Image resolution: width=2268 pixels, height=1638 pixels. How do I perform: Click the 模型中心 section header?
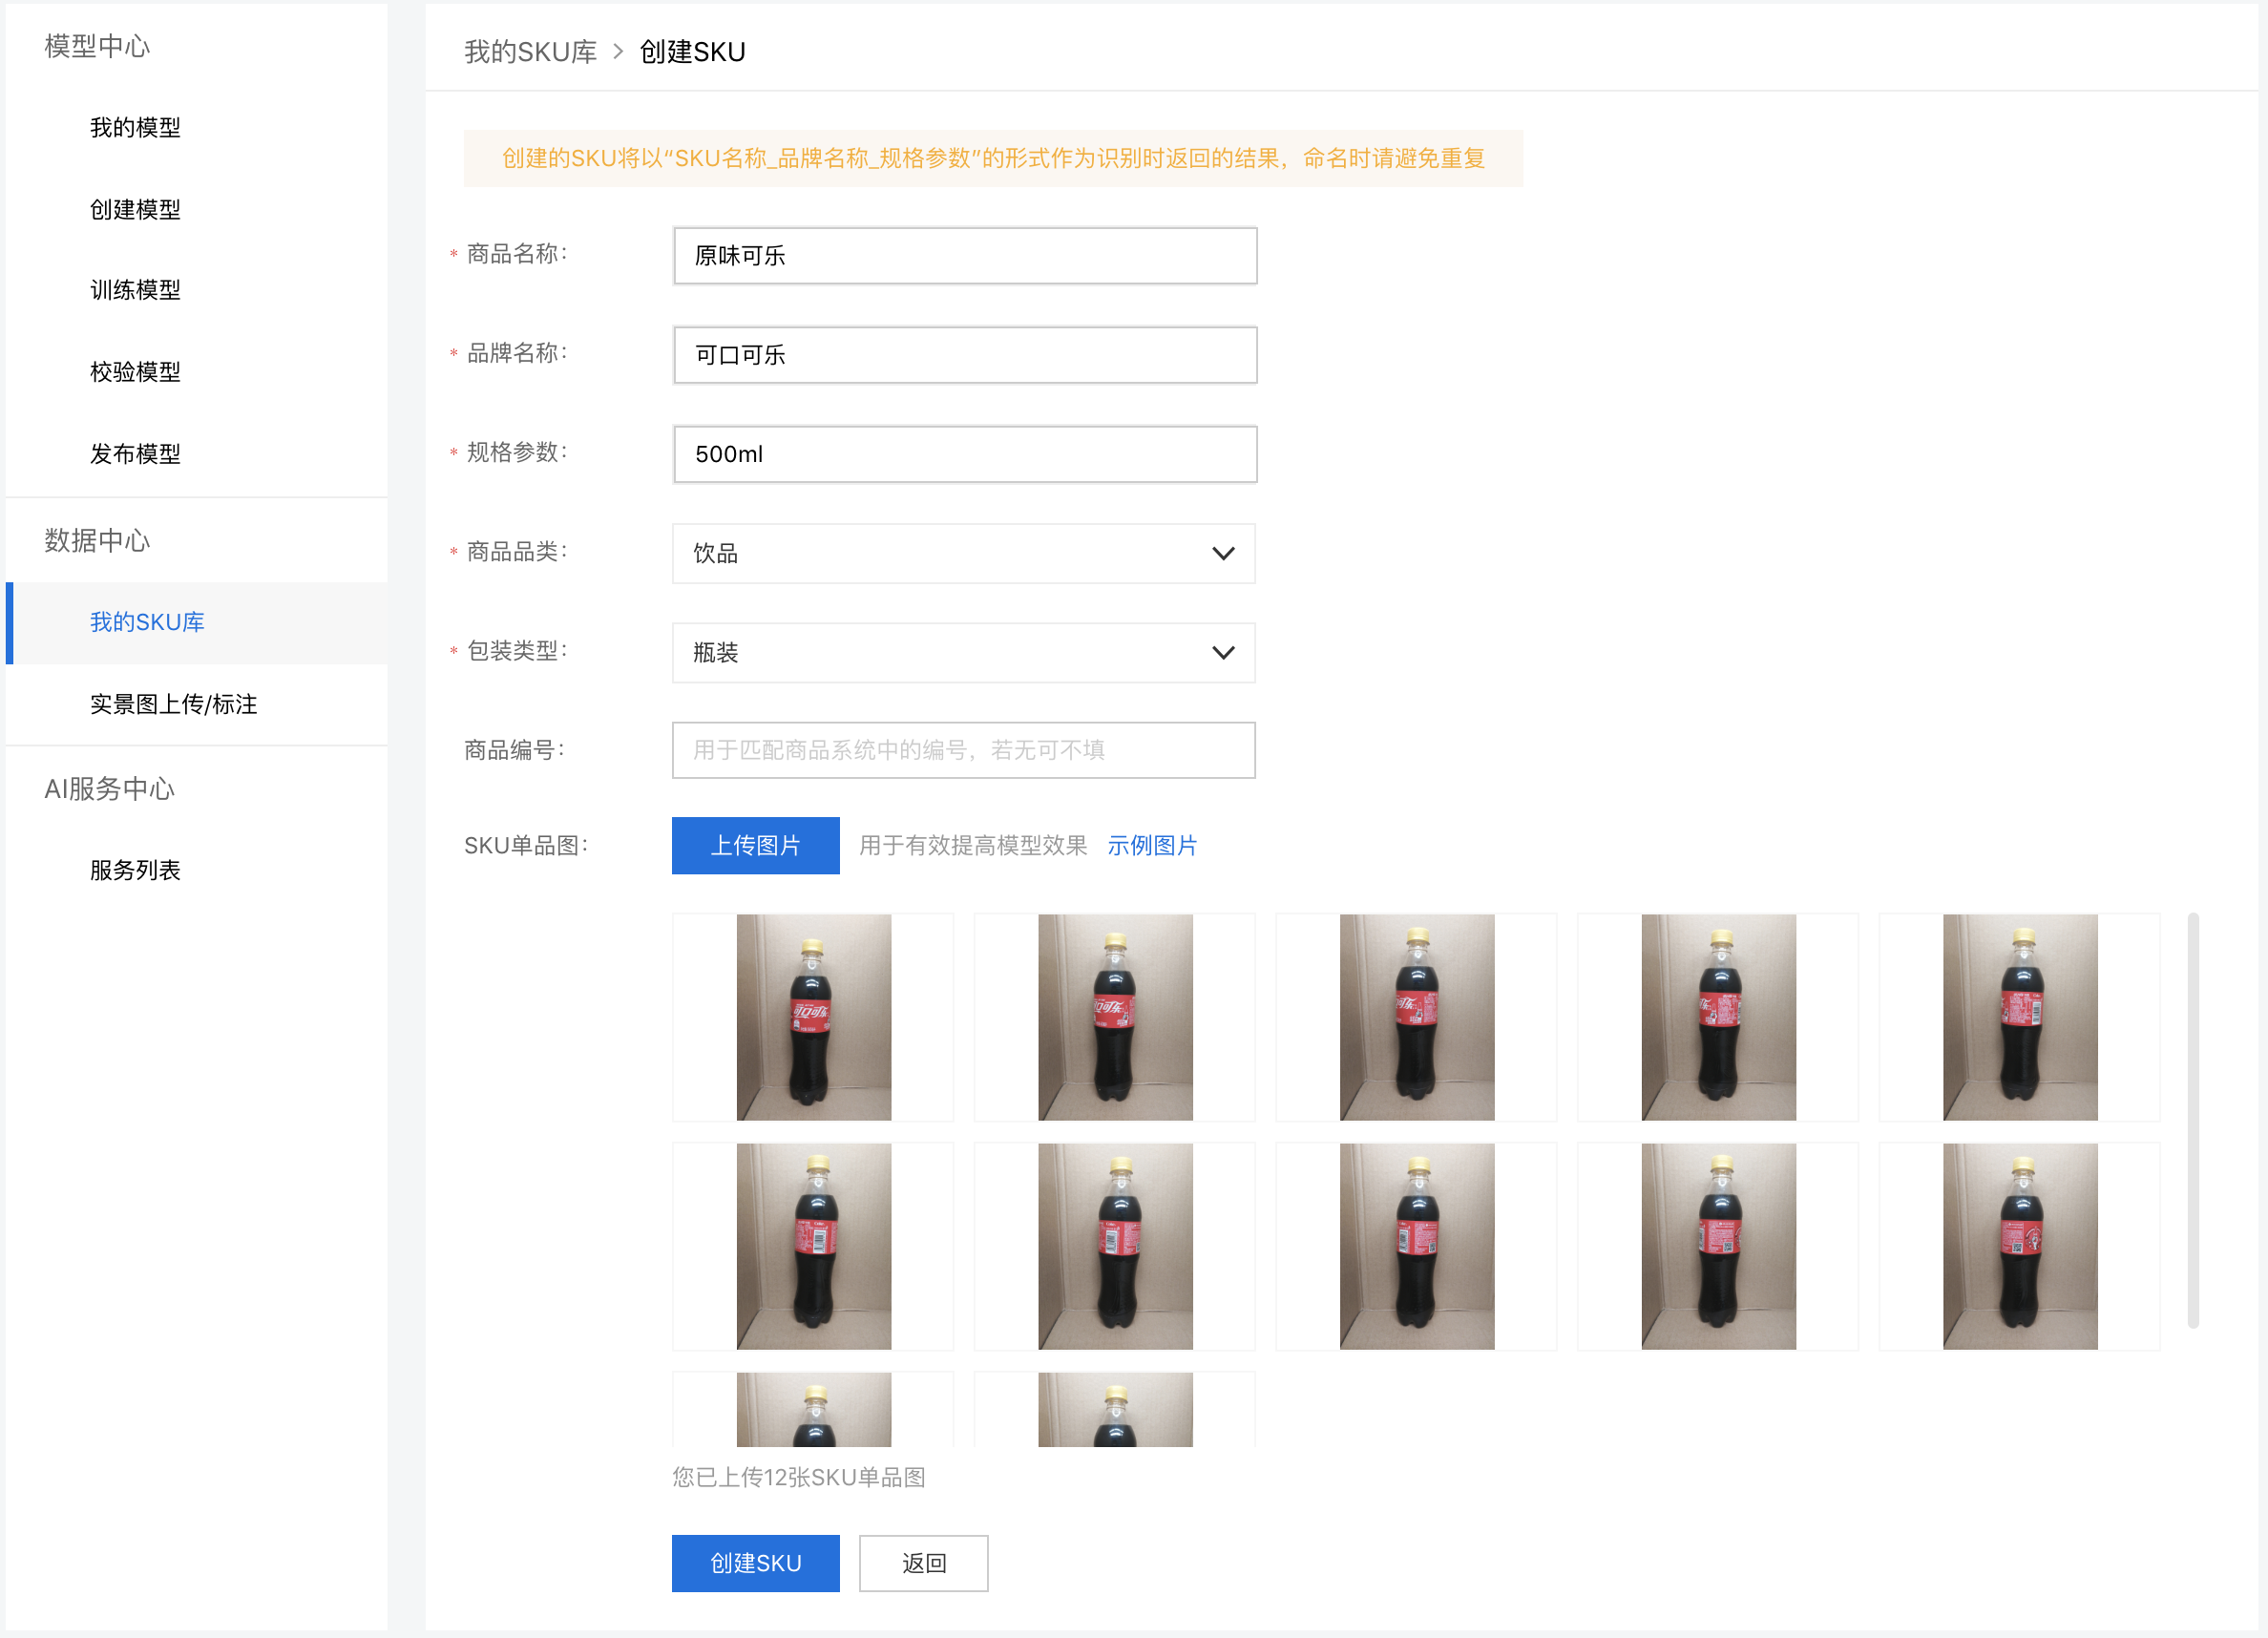(97, 46)
